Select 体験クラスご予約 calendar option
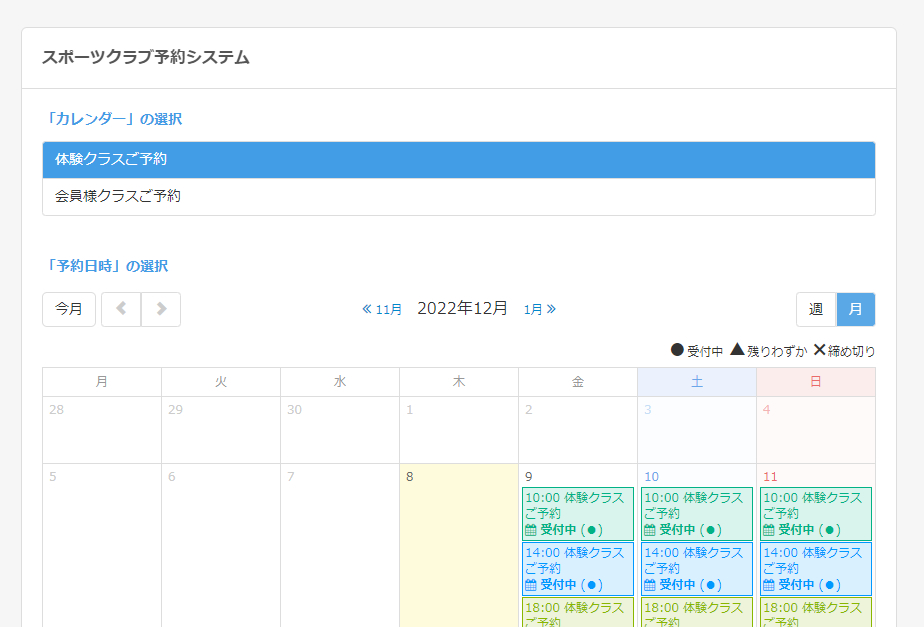This screenshot has width=924, height=627. point(458,160)
